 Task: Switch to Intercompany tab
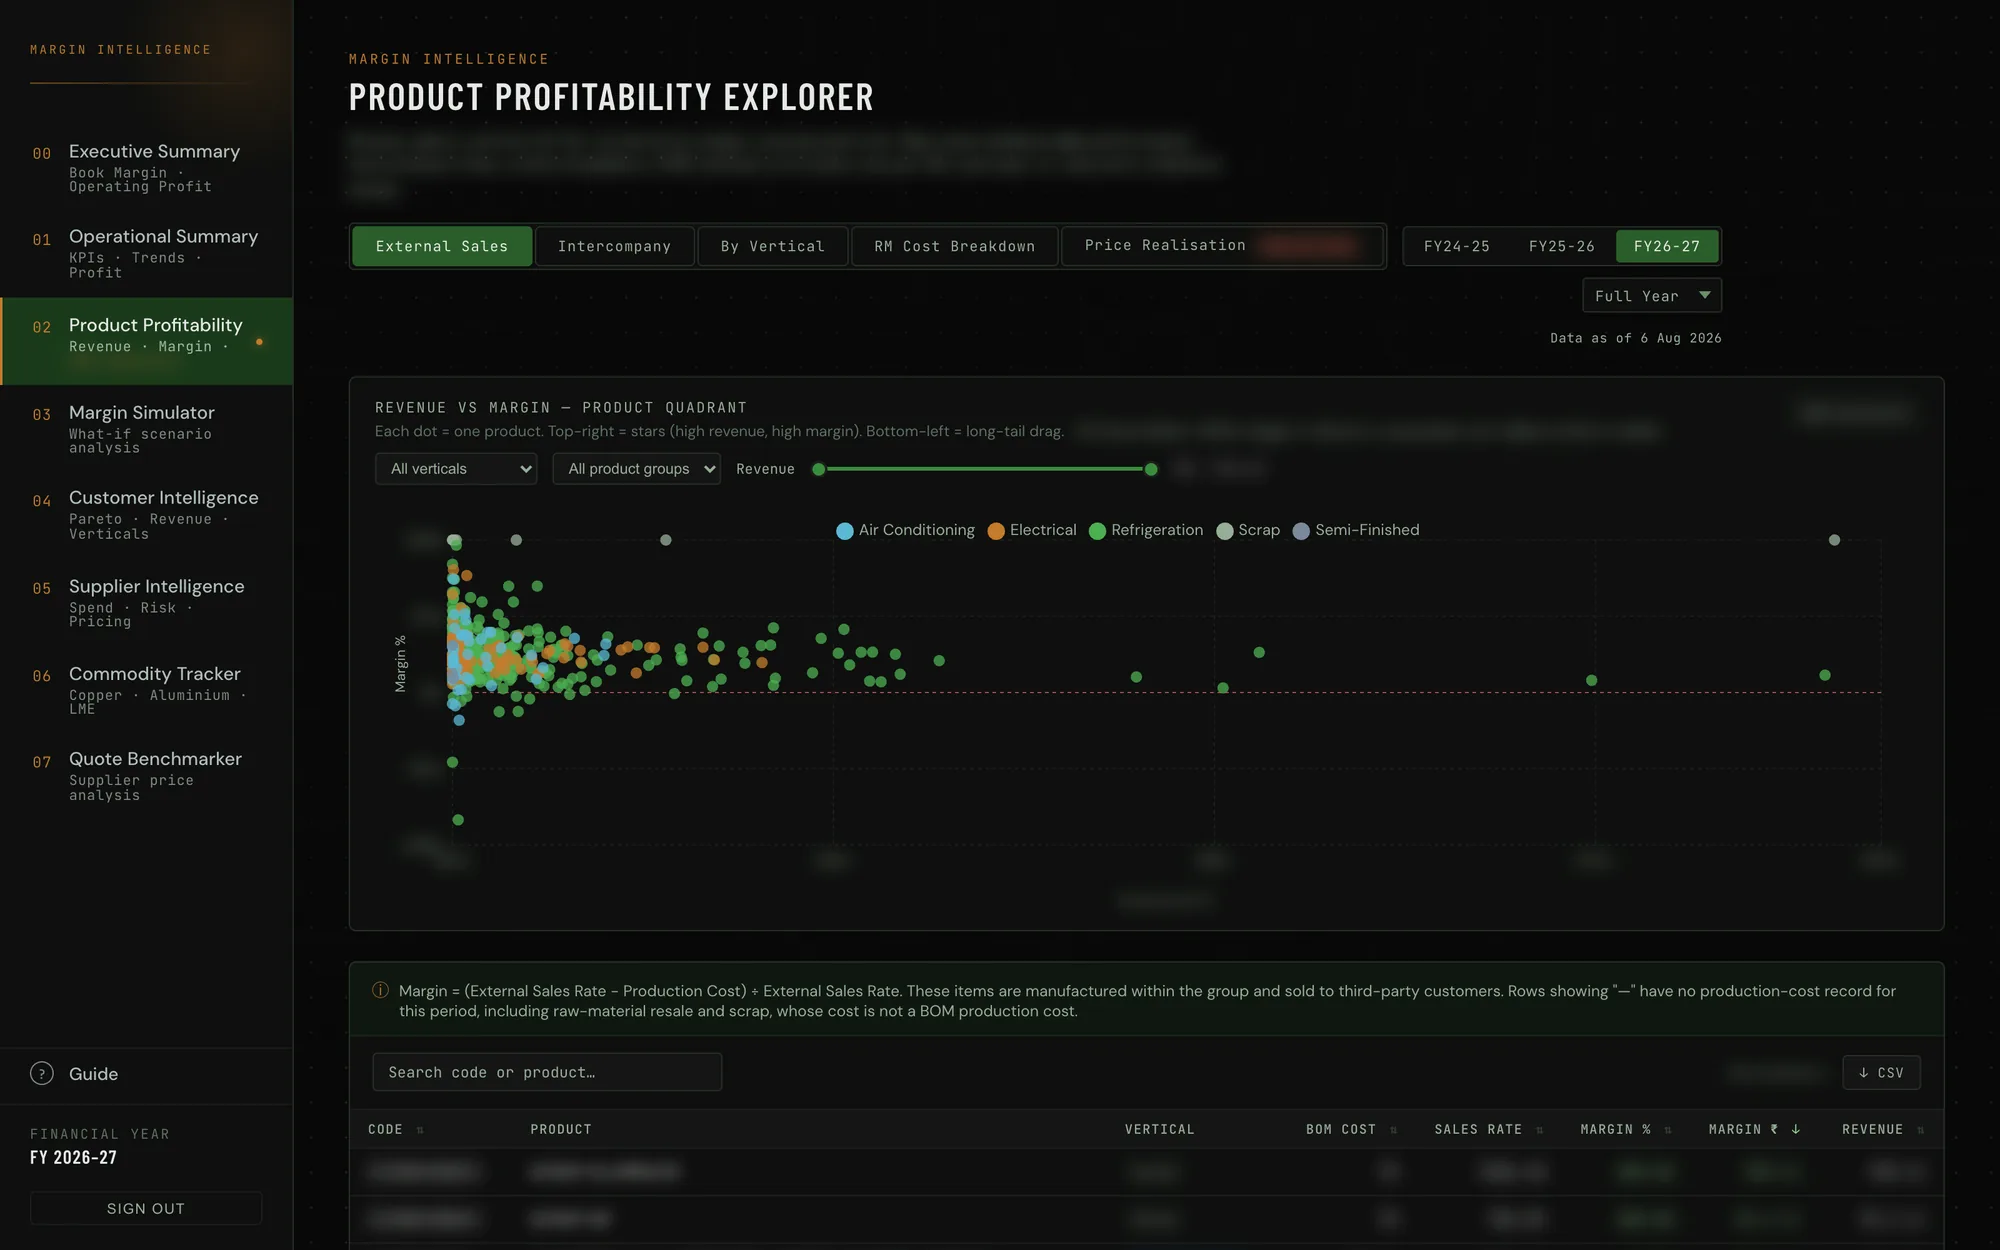(x=614, y=246)
